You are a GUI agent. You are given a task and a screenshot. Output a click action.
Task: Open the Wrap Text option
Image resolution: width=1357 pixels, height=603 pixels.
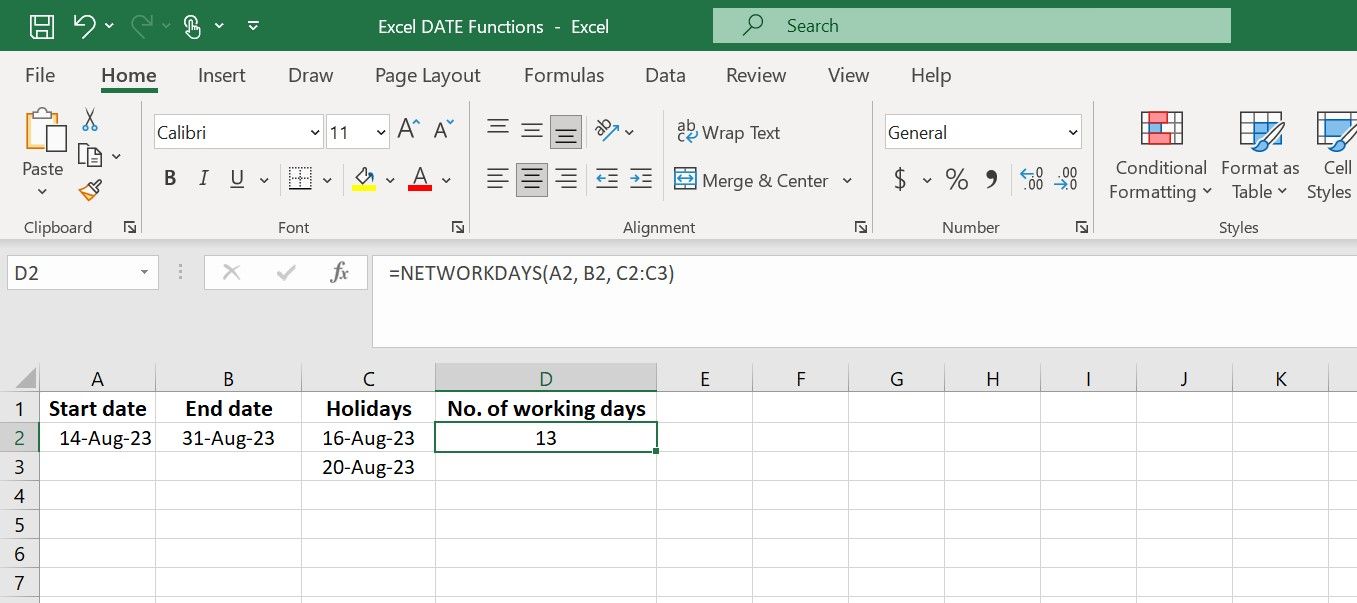tap(729, 132)
